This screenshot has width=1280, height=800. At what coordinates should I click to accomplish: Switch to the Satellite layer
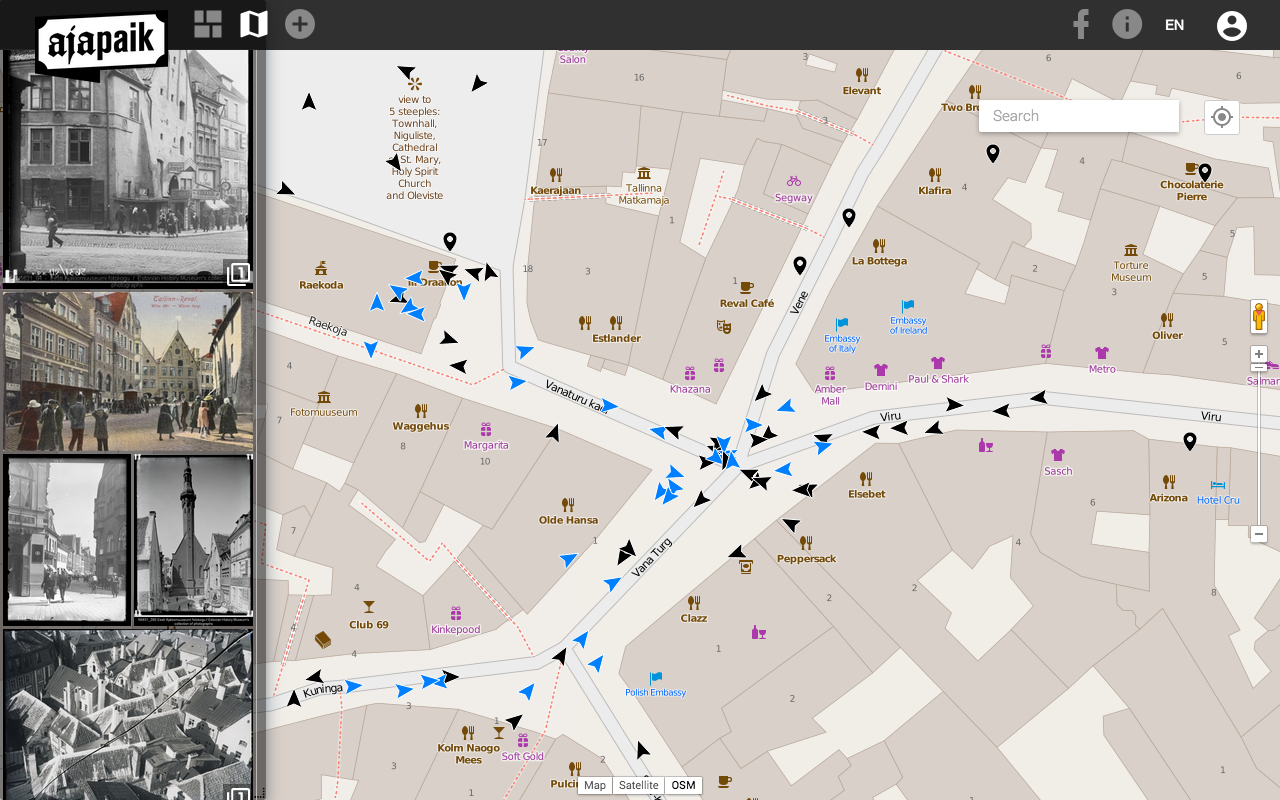(638, 785)
